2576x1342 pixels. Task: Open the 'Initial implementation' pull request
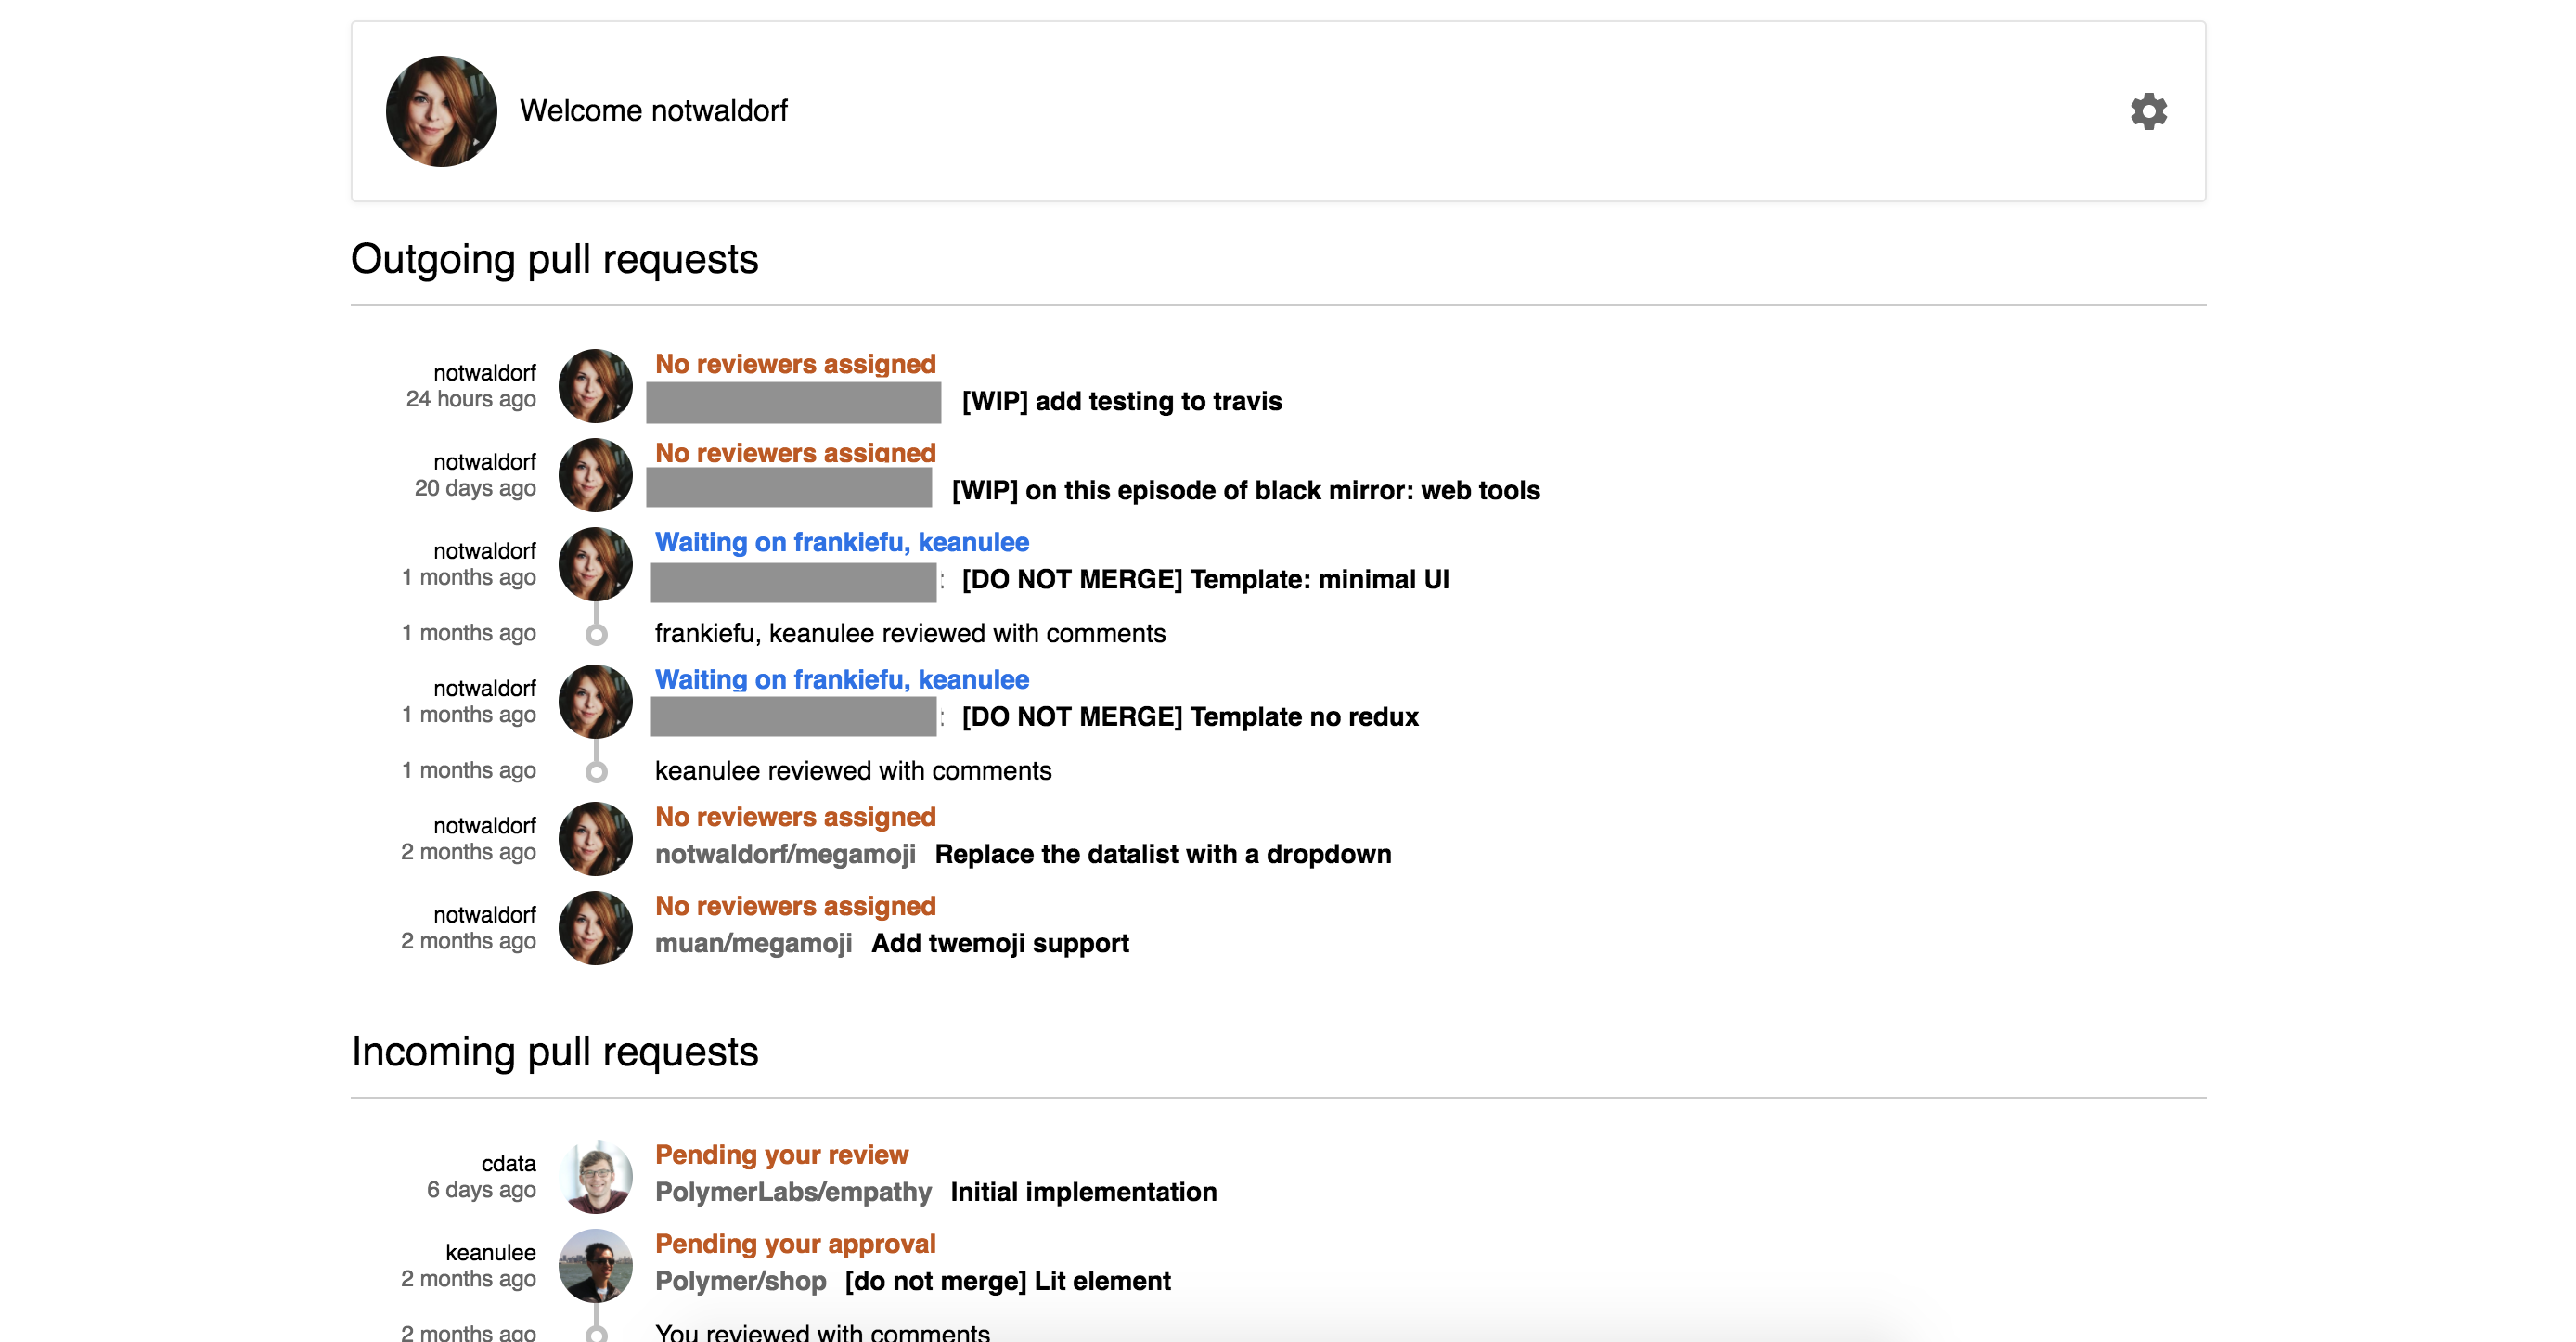tap(1083, 1192)
